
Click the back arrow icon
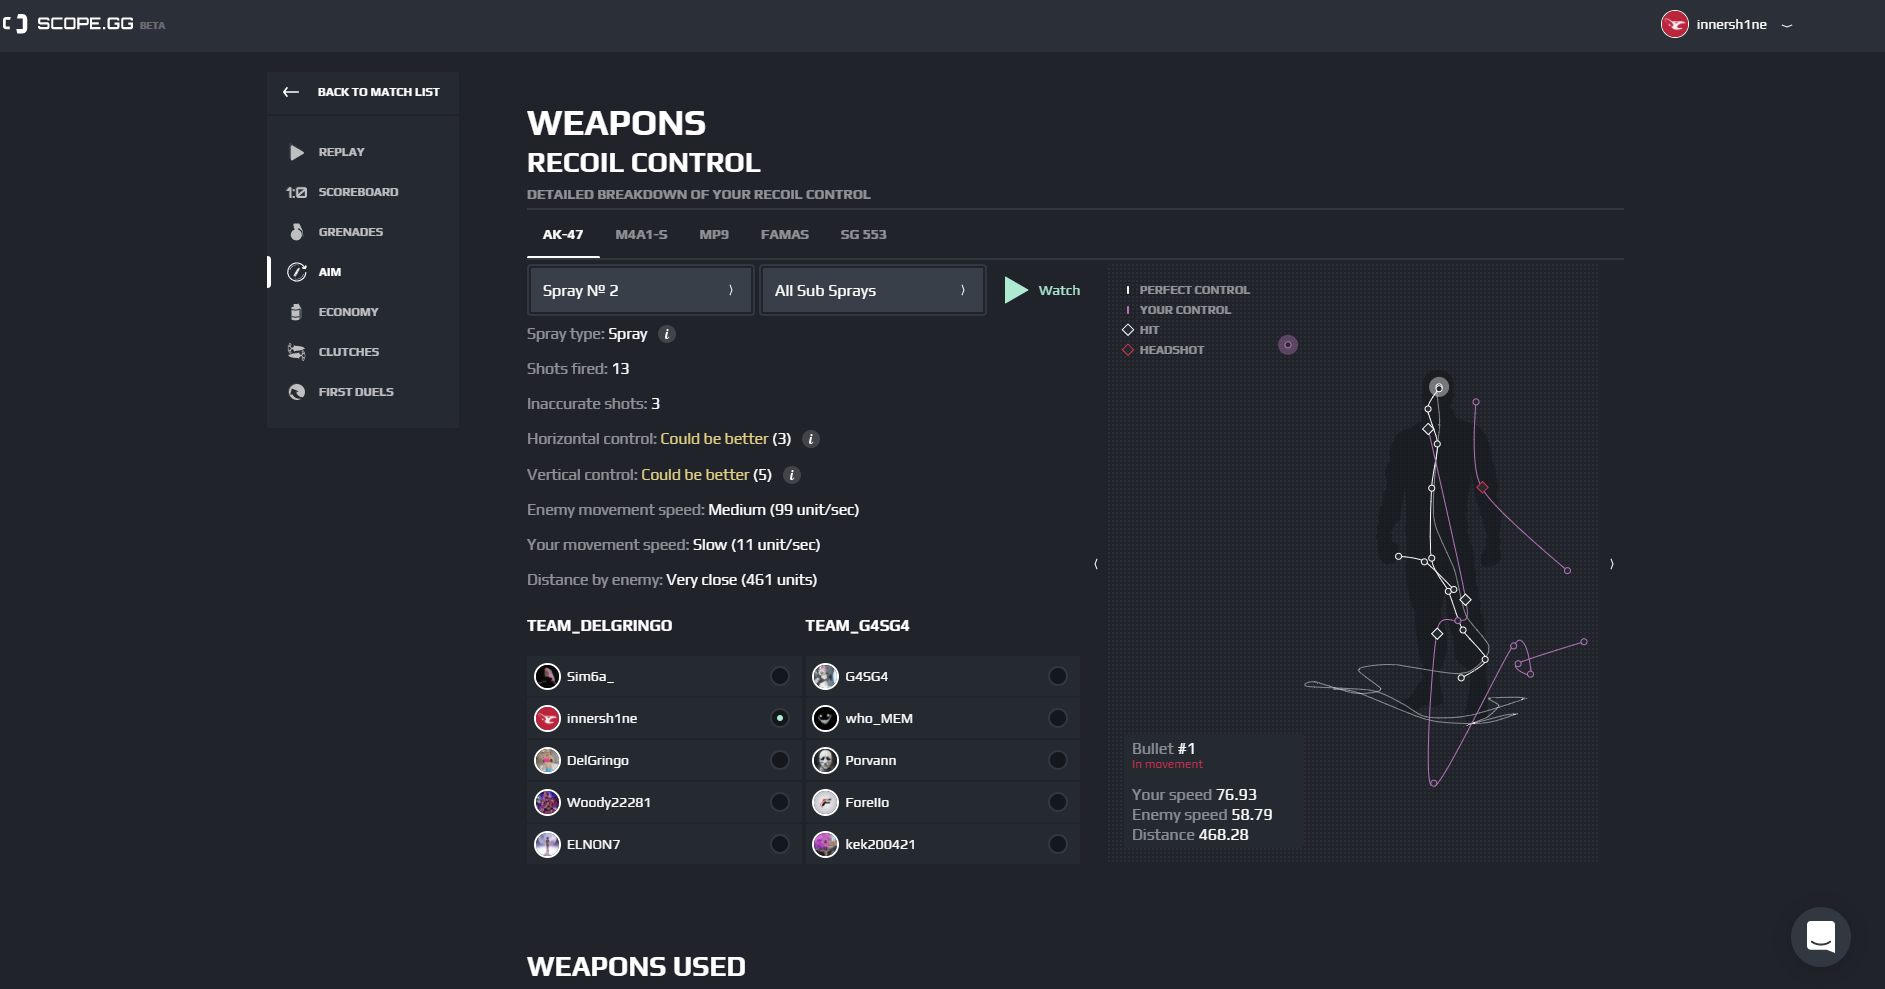291,92
